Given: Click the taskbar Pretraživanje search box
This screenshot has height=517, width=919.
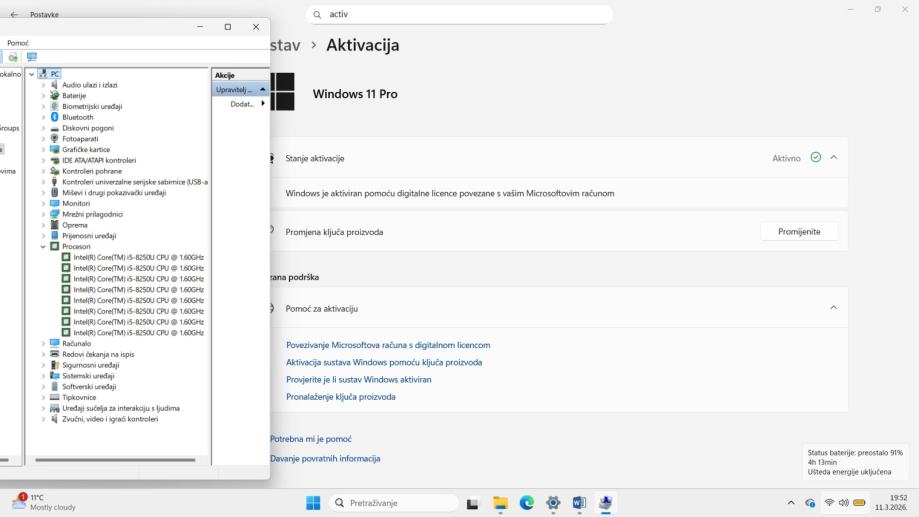Looking at the screenshot, I should pyautogui.click(x=393, y=503).
